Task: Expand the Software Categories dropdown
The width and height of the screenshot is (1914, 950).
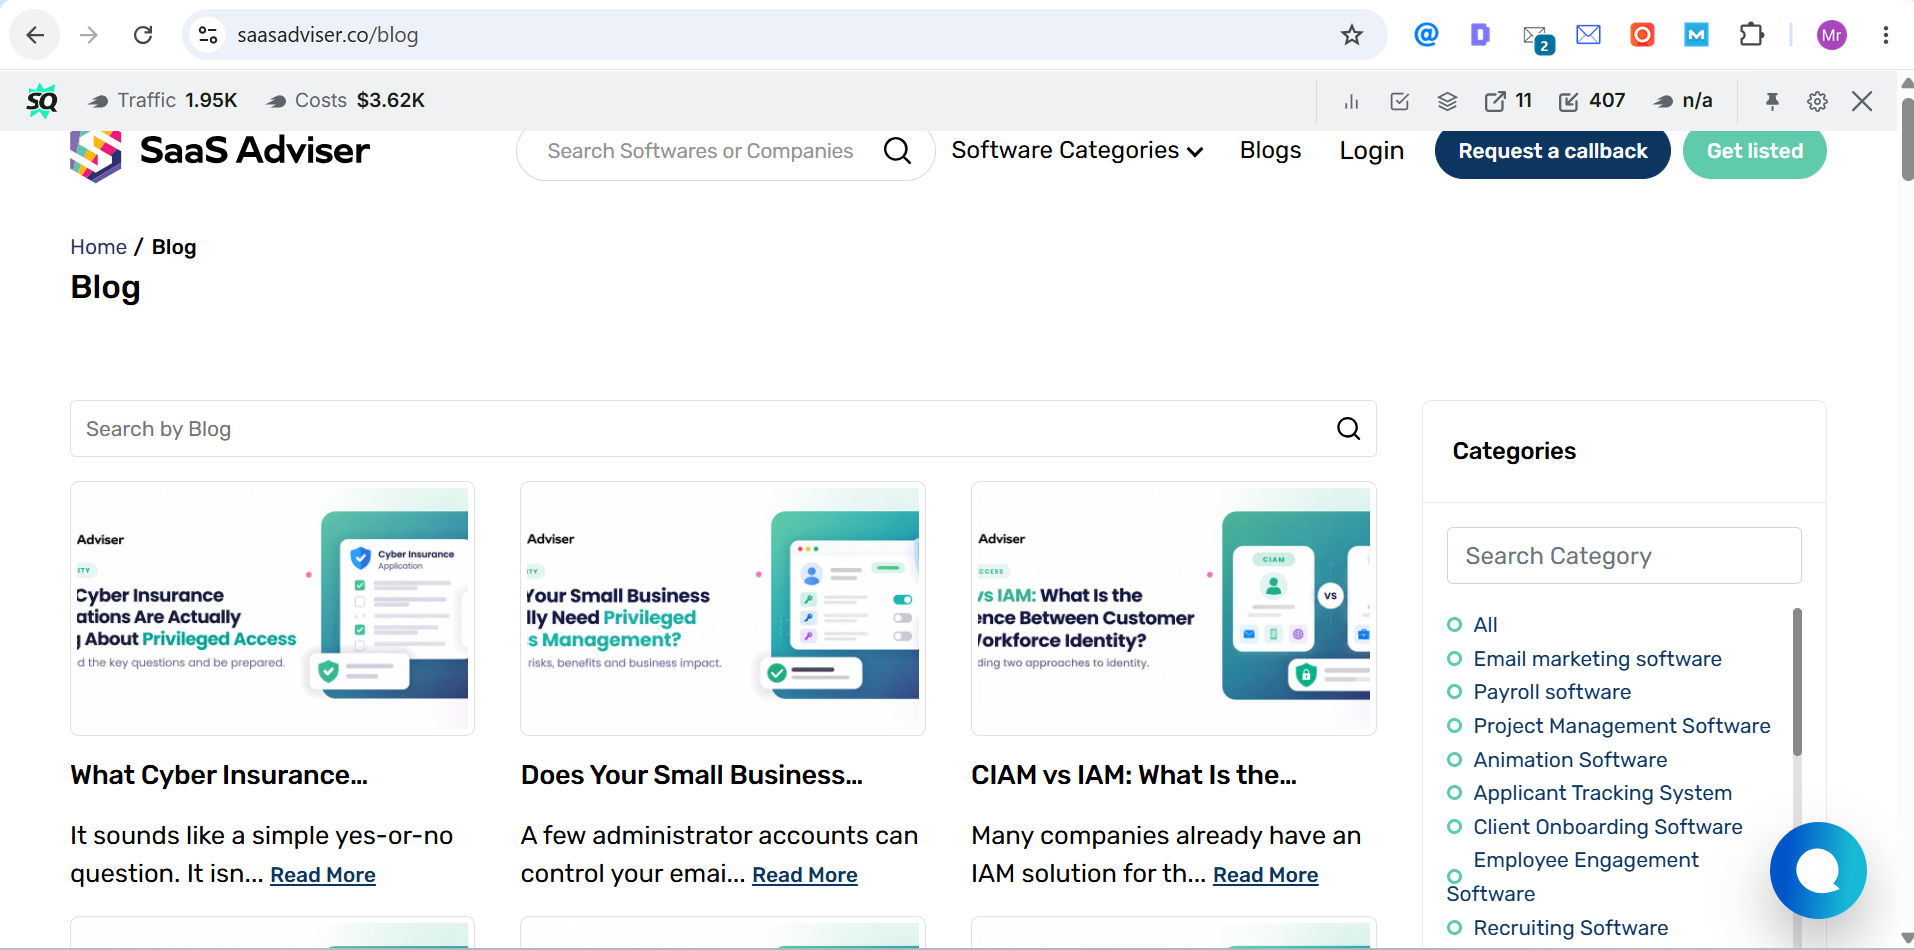Action: click(1077, 151)
